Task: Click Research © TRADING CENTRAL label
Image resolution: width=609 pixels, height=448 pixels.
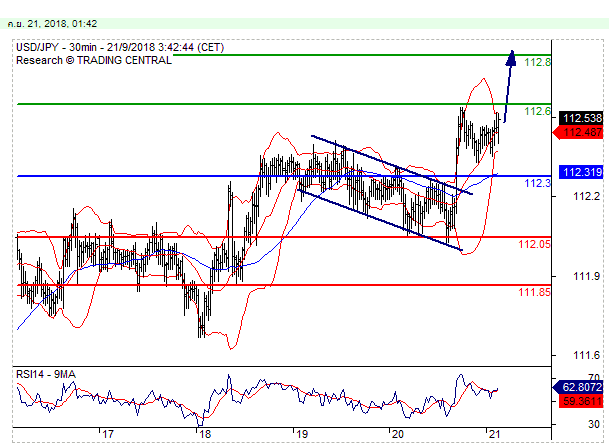Action: tap(94, 60)
